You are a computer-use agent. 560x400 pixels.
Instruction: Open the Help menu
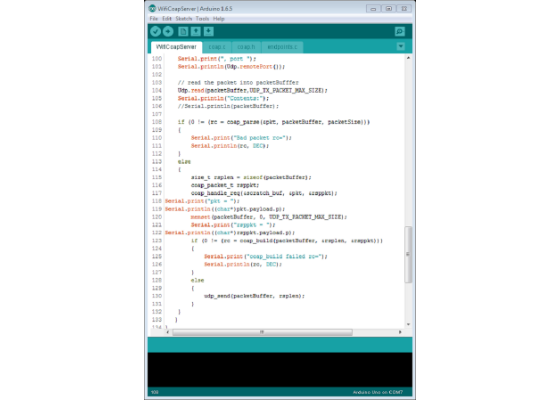coord(219,19)
